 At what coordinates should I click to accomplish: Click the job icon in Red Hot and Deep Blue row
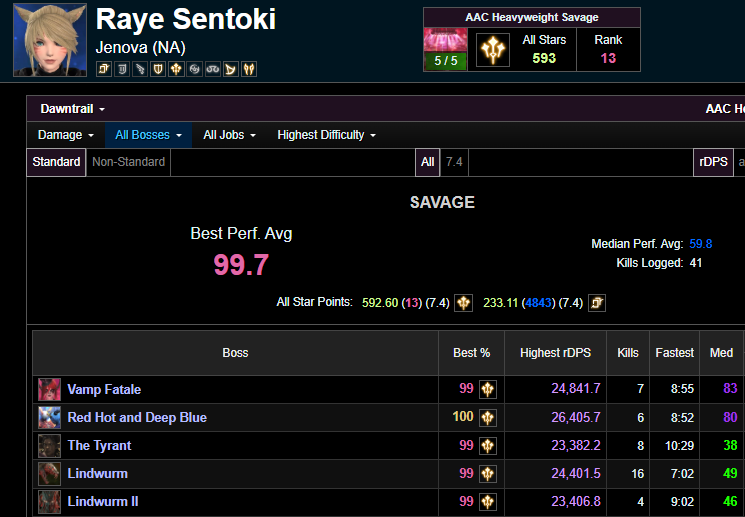click(x=487, y=418)
